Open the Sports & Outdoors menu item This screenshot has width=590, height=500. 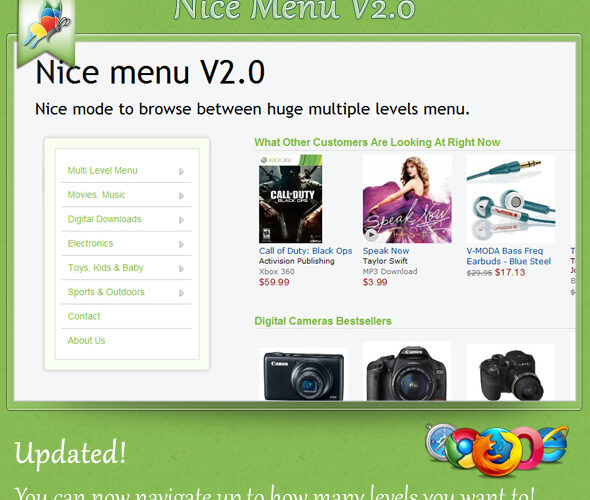pyautogui.click(x=126, y=292)
